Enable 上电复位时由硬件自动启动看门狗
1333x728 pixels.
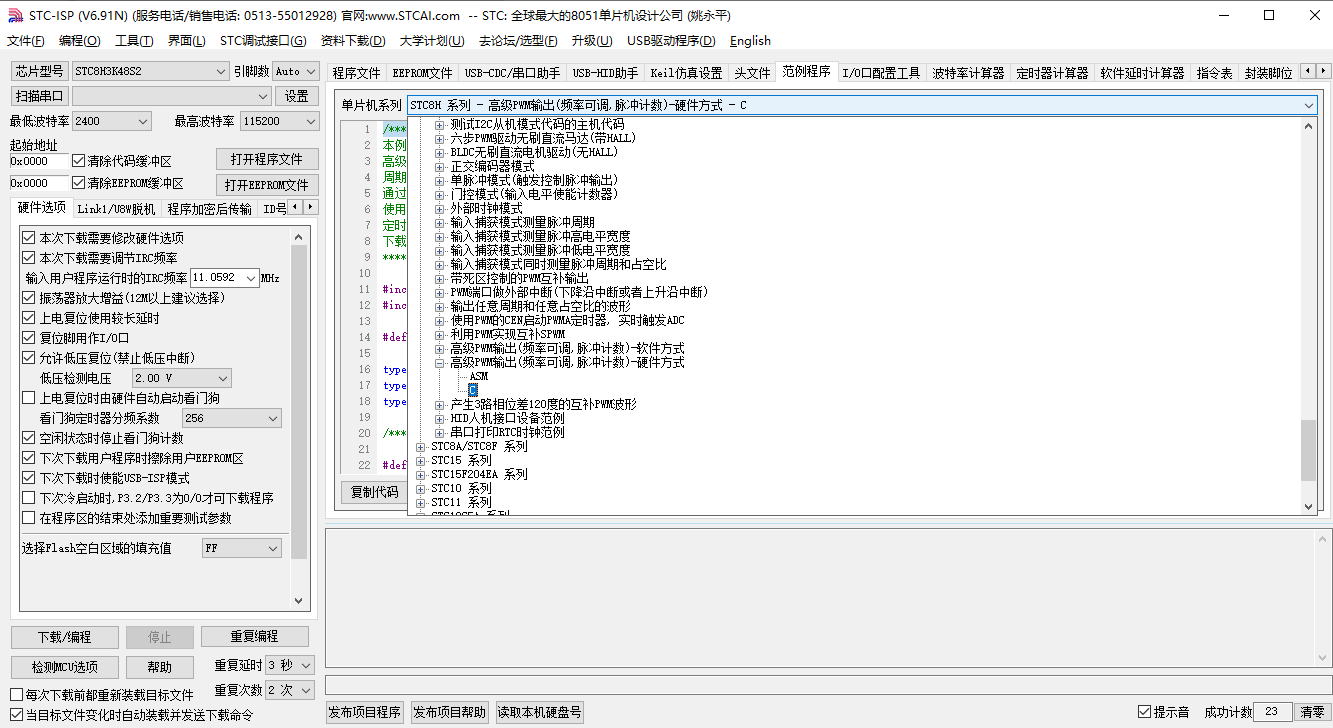click(x=29, y=398)
